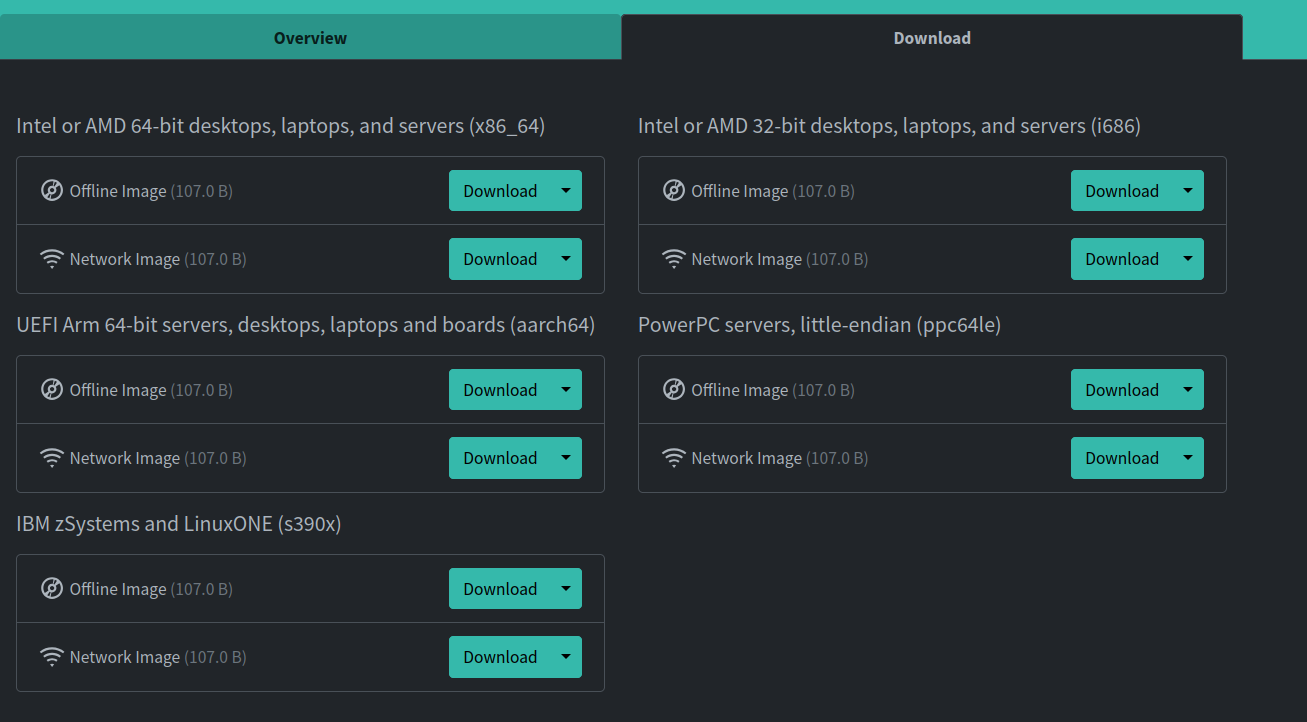Click the s390x Offline Image disc icon

52,588
